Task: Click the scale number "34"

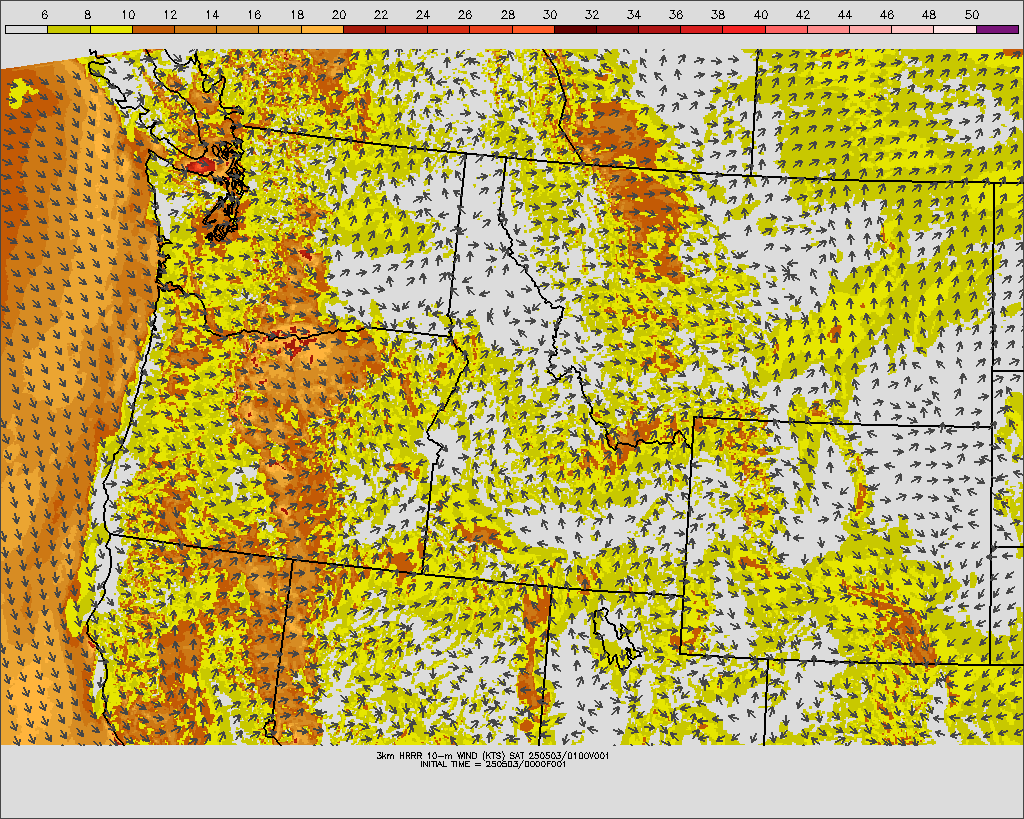Action: click(633, 15)
